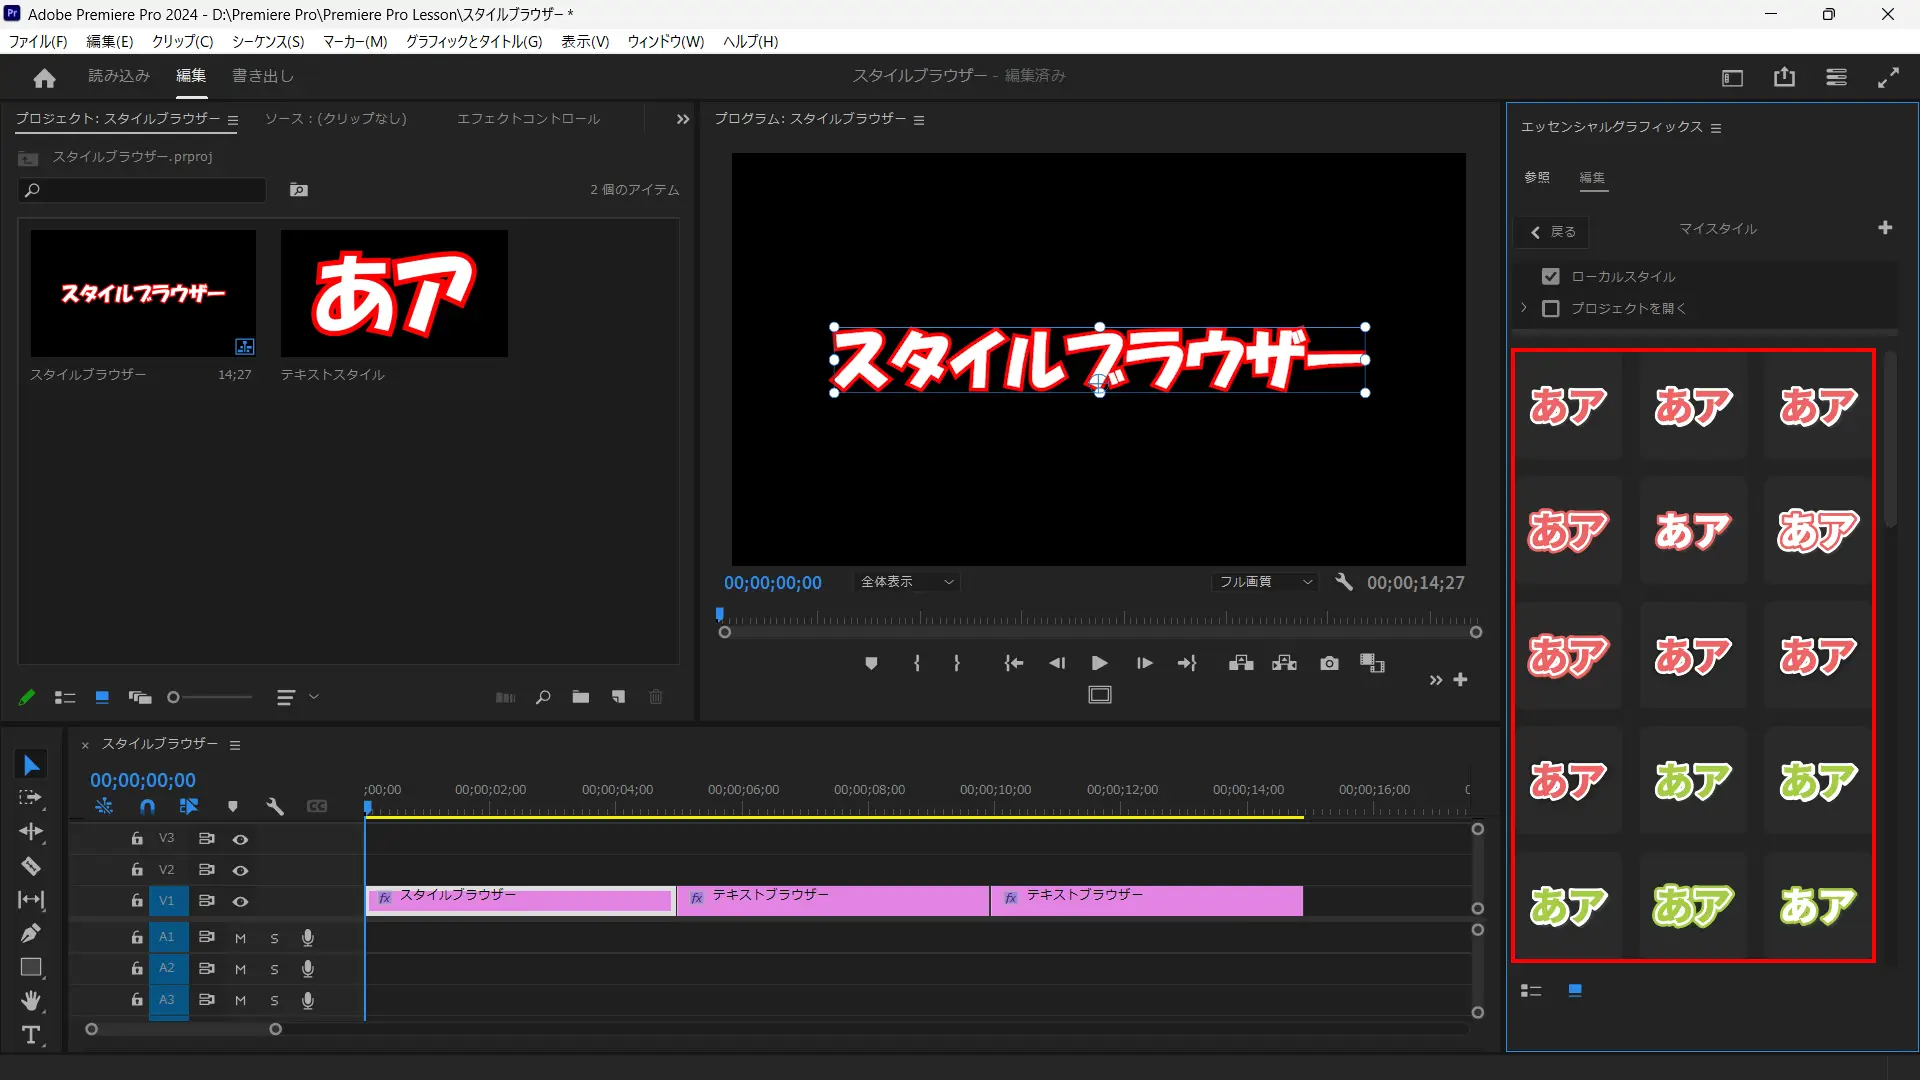The height and width of the screenshot is (1080, 1920).
Task: Create a new bin in Project panel
Action: coord(581,697)
